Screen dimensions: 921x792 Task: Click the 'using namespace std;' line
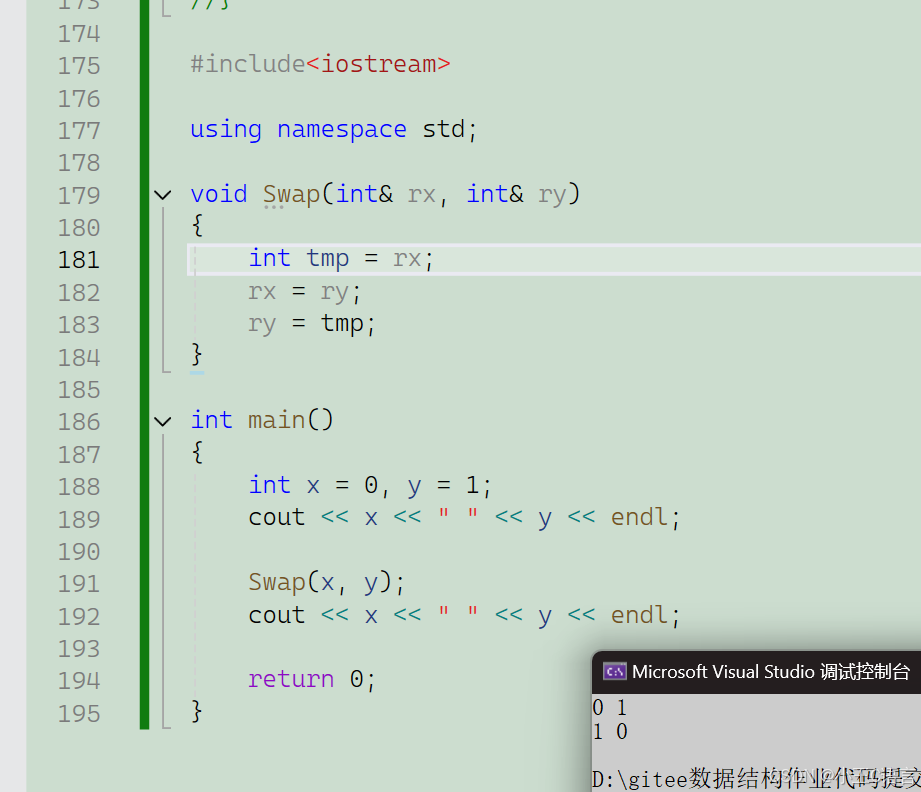tap(333, 129)
